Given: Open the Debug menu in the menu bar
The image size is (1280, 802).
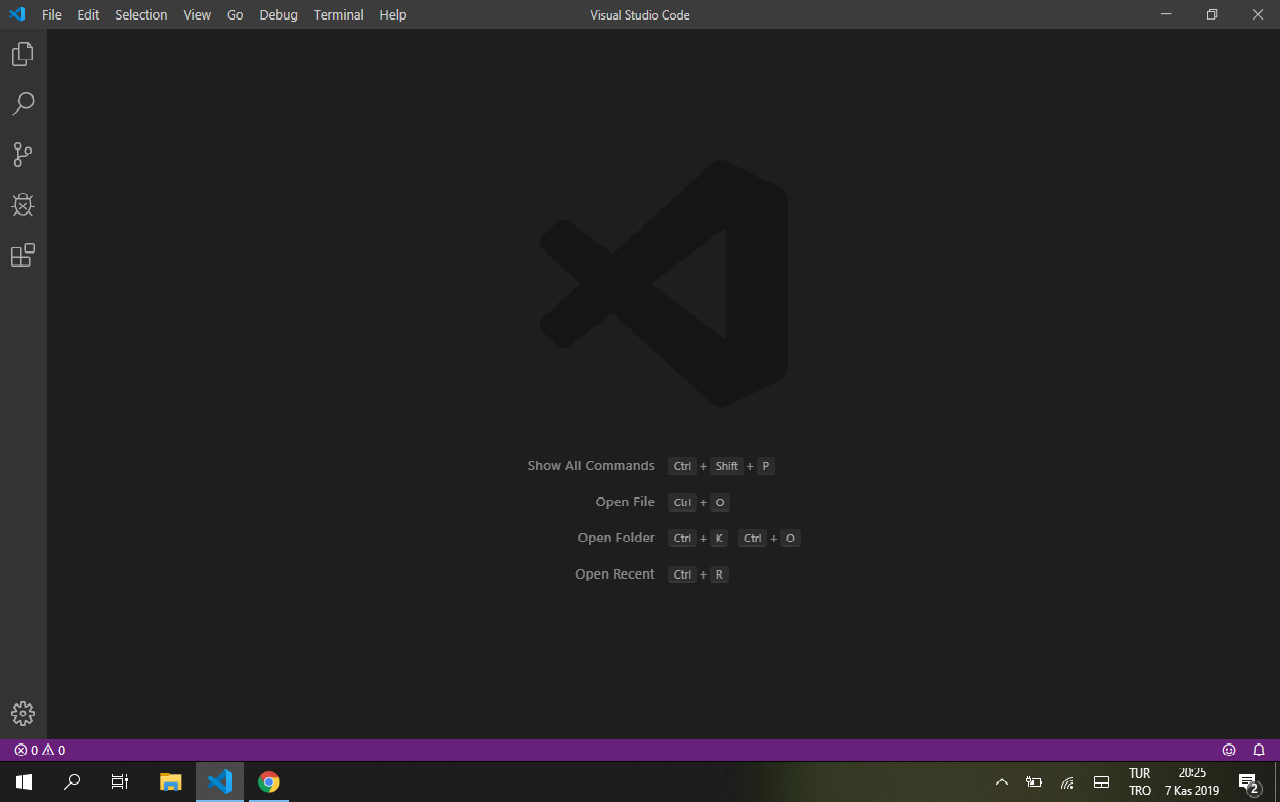Looking at the screenshot, I should coord(279,15).
